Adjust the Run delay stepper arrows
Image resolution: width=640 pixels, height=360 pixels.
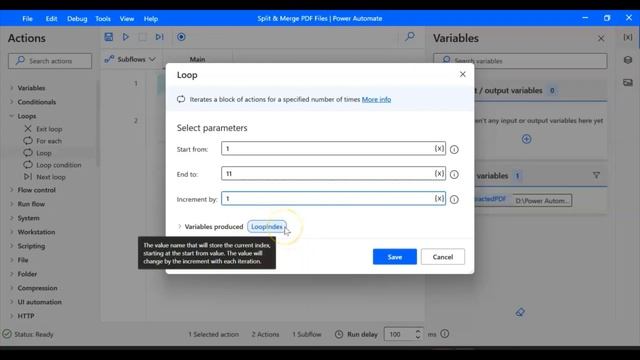click(x=418, y=334)
